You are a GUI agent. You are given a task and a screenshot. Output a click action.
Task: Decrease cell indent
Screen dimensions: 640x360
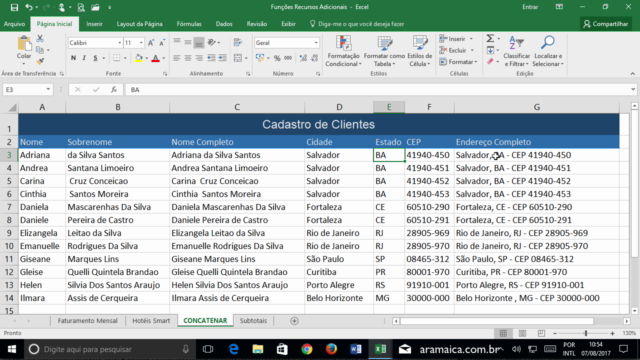pos(211,58)
